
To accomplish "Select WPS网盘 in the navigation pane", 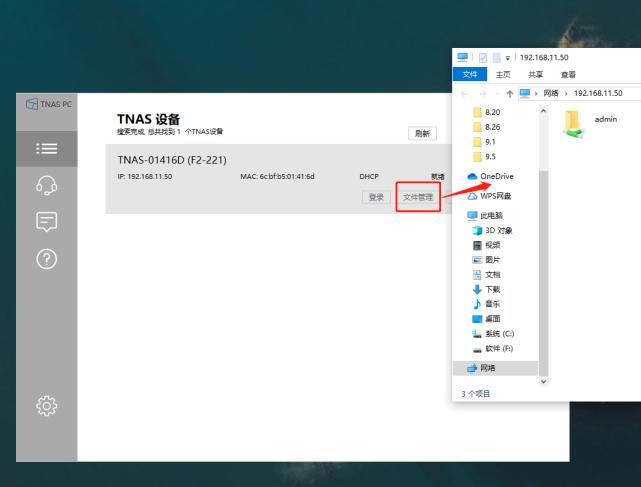I will 497,196.
